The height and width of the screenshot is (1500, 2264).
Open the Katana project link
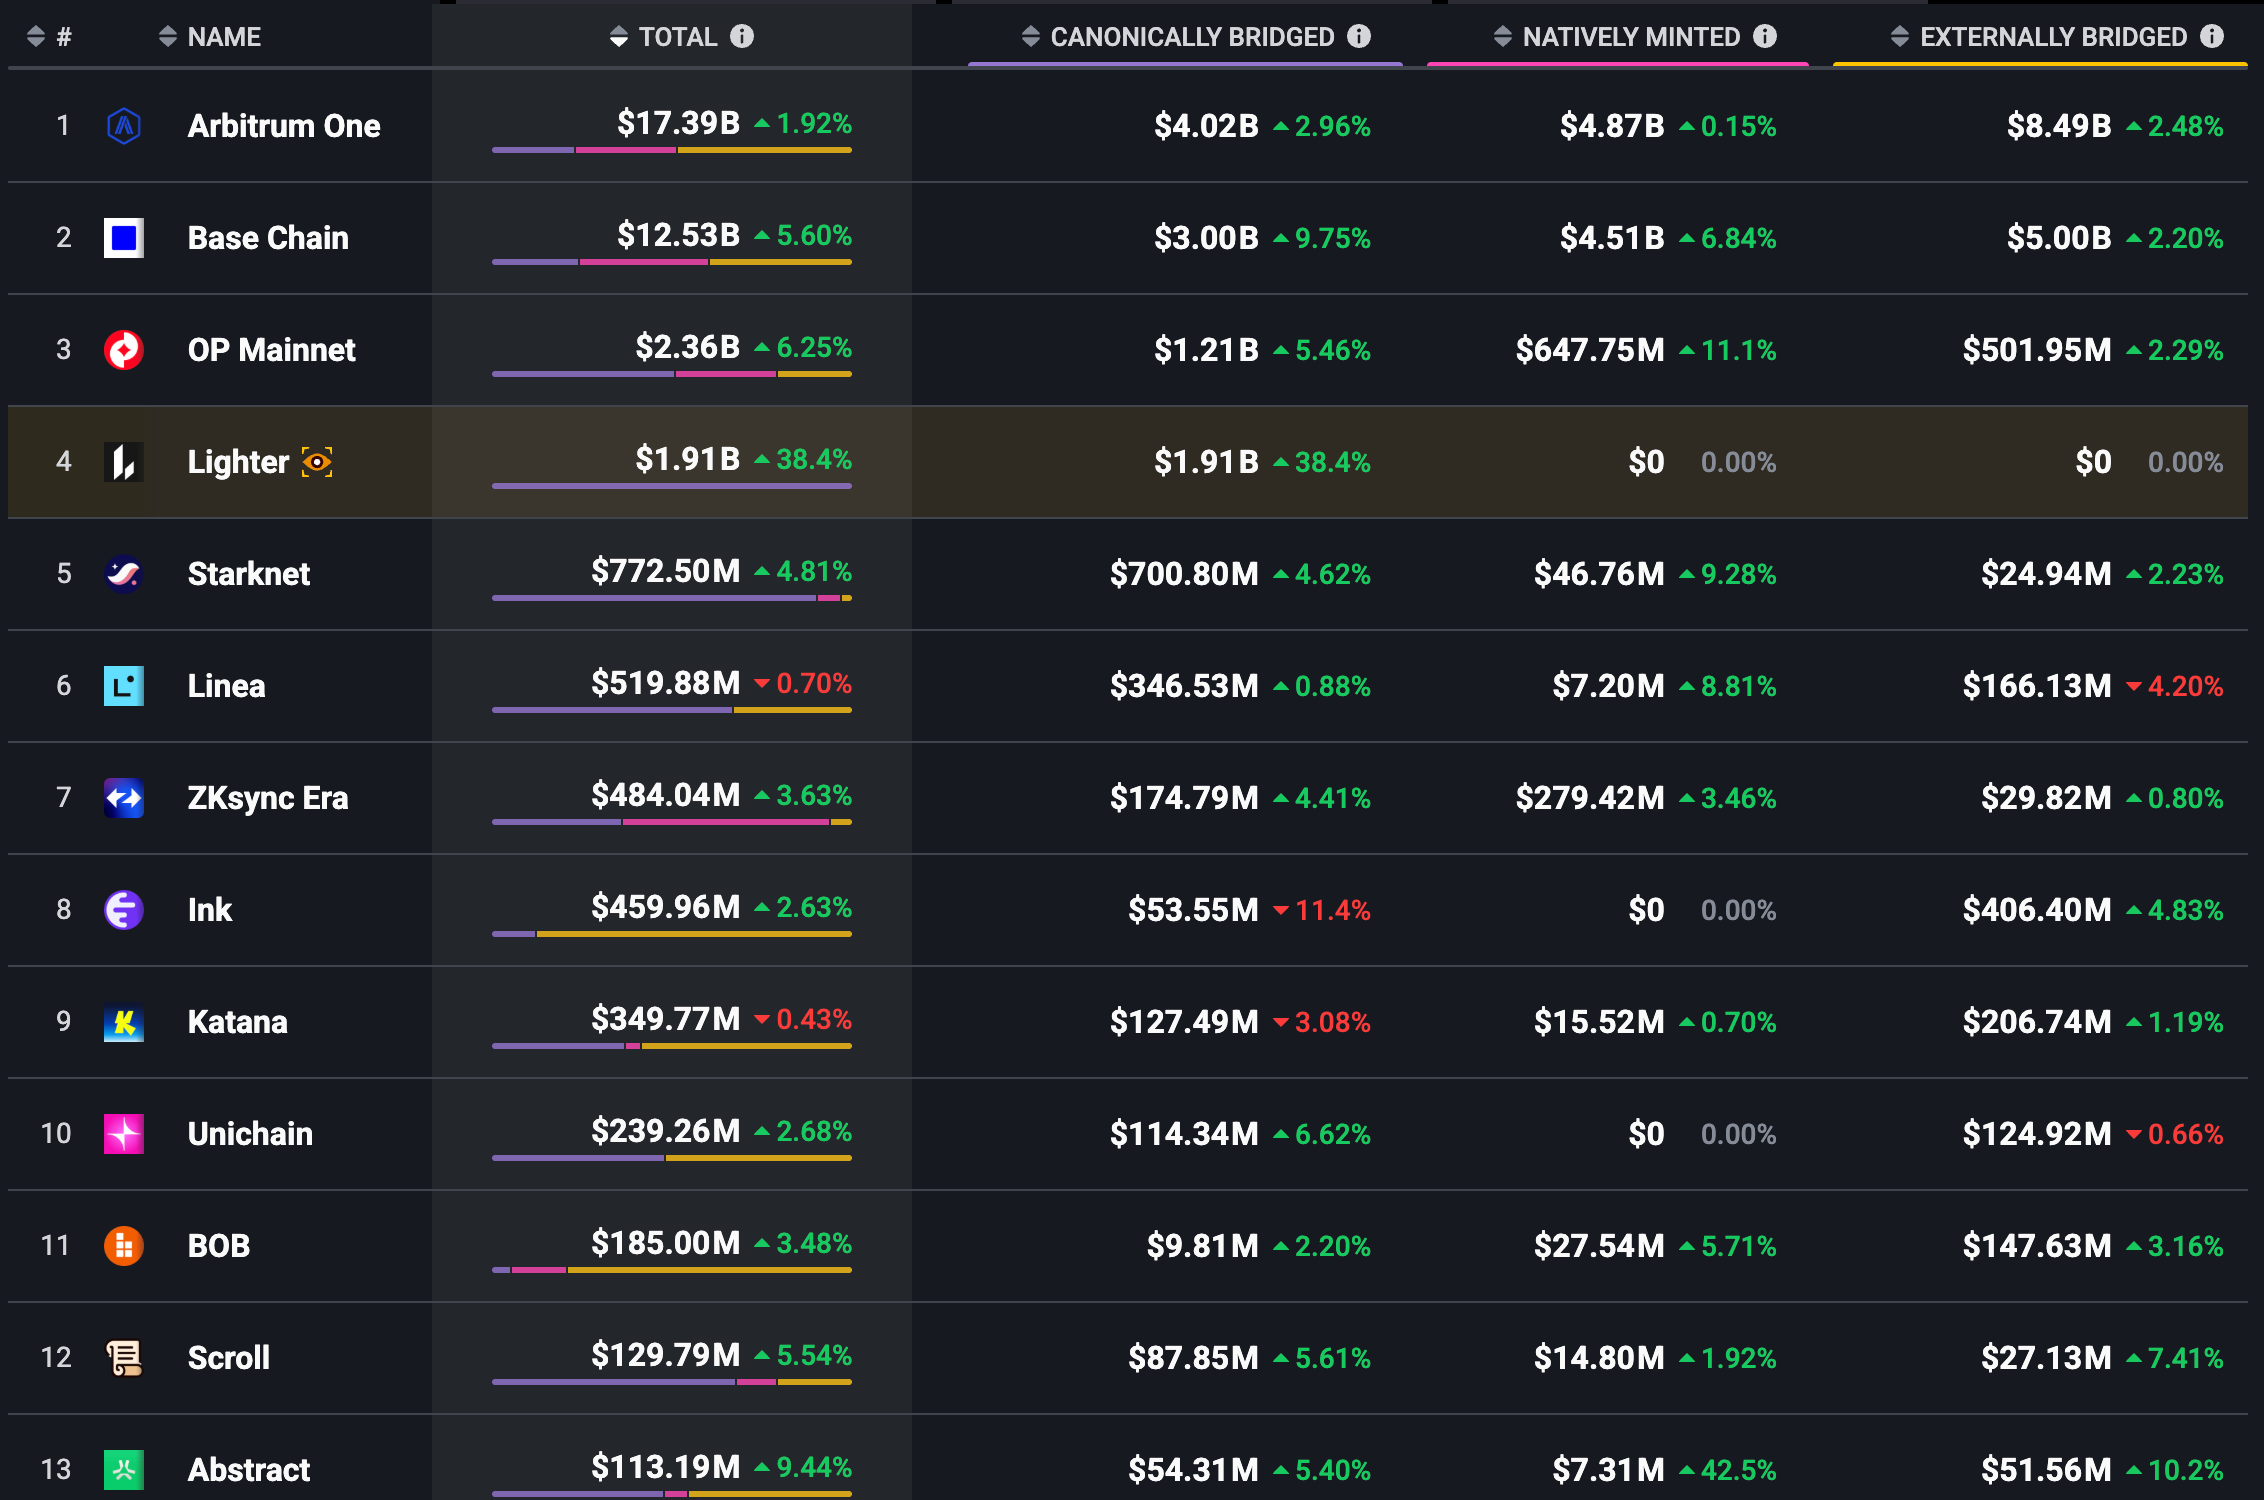pos(237,1022)
